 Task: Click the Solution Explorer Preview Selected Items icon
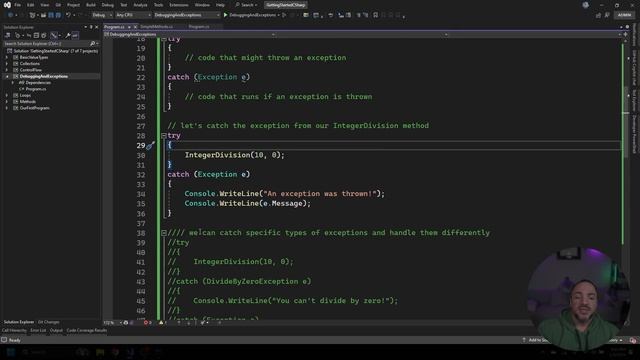coord(75,36)
